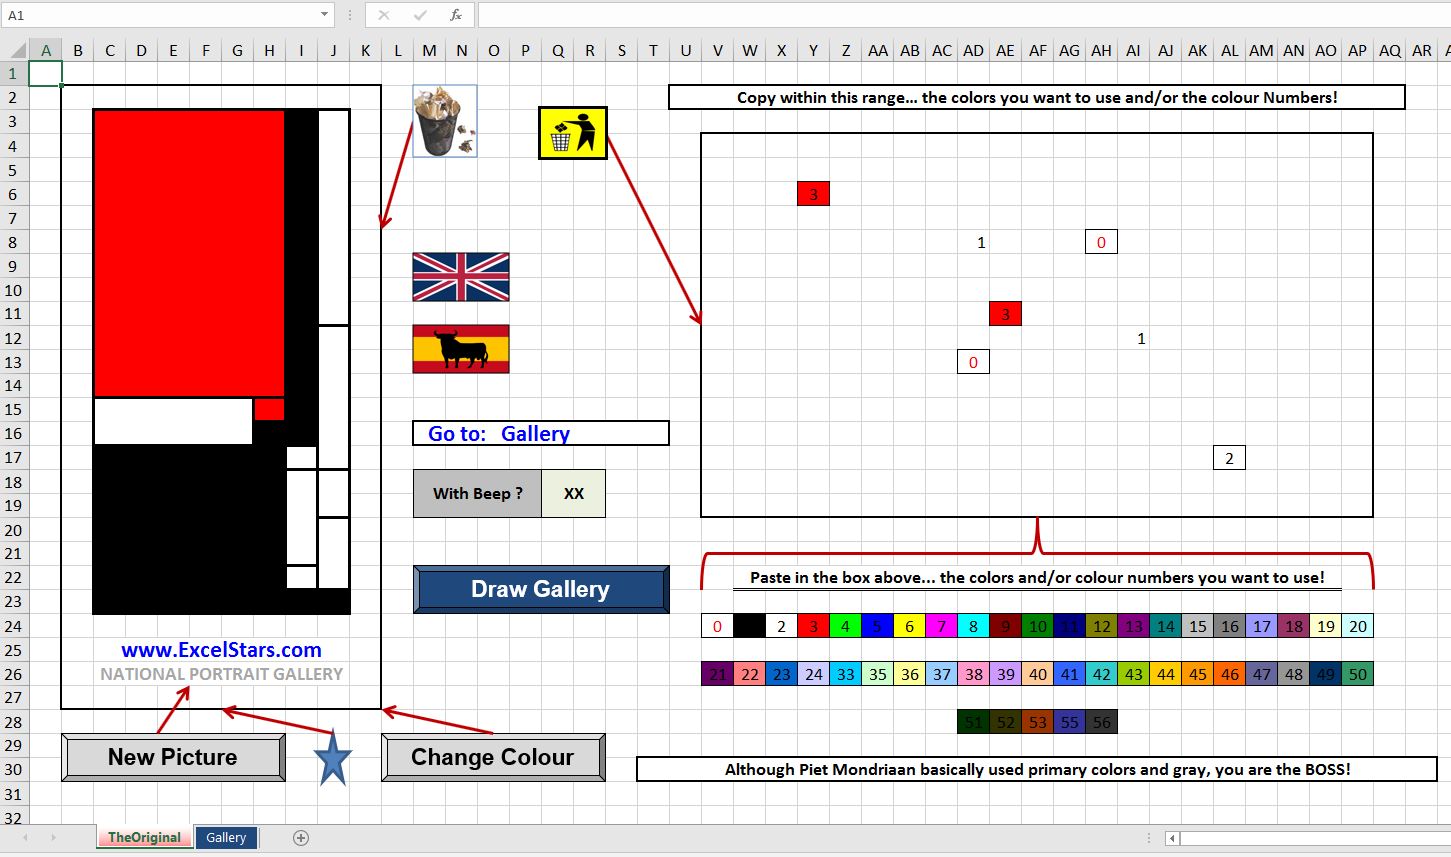Select the teal swatch numbered 14
Image resolution: width=1451 pixels, height=857 pixels.
[x=1165, y=626]
